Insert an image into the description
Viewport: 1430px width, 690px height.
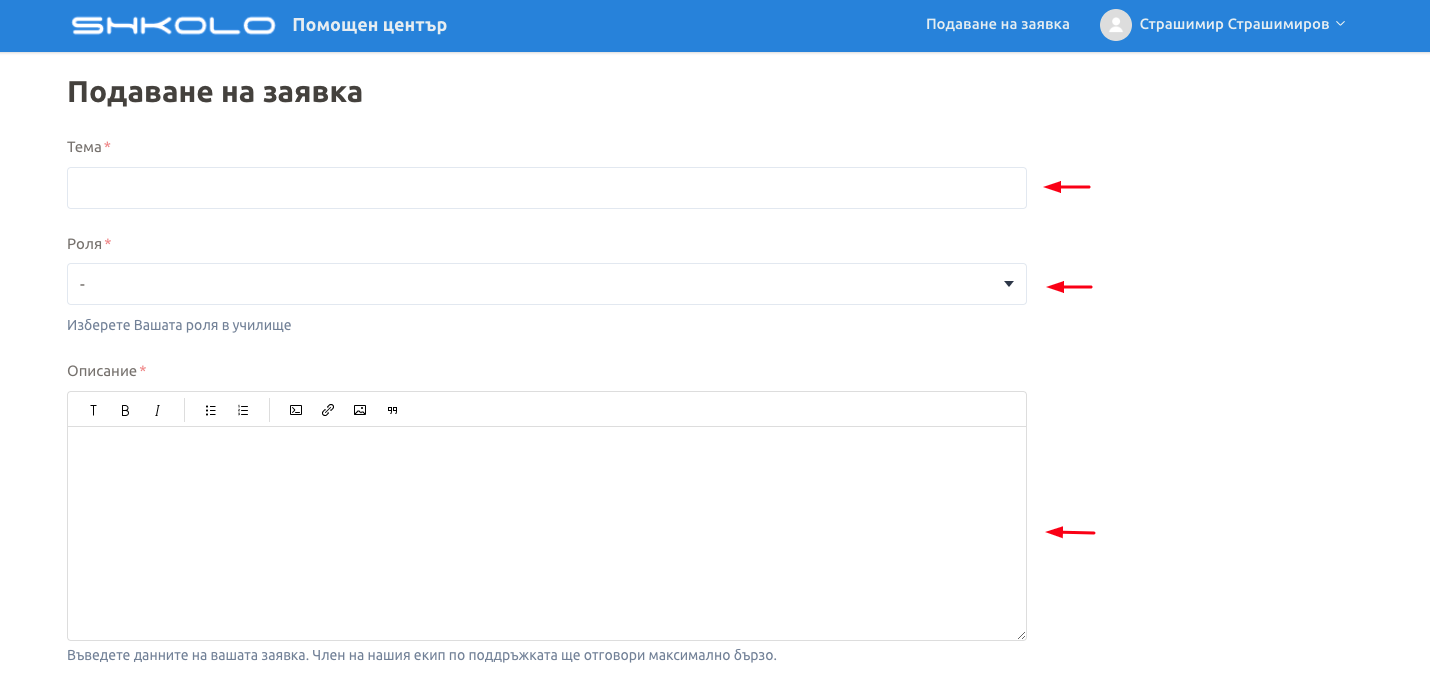coord(360,410)
